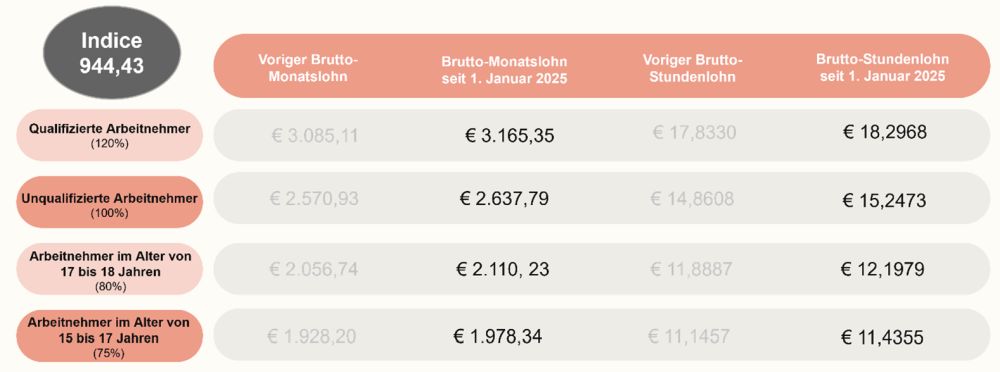Click the € 15,2473 hourly wage value
The width and height of the screenshot is (1000, 372).
pyautogui.click(x=884, y=201)
